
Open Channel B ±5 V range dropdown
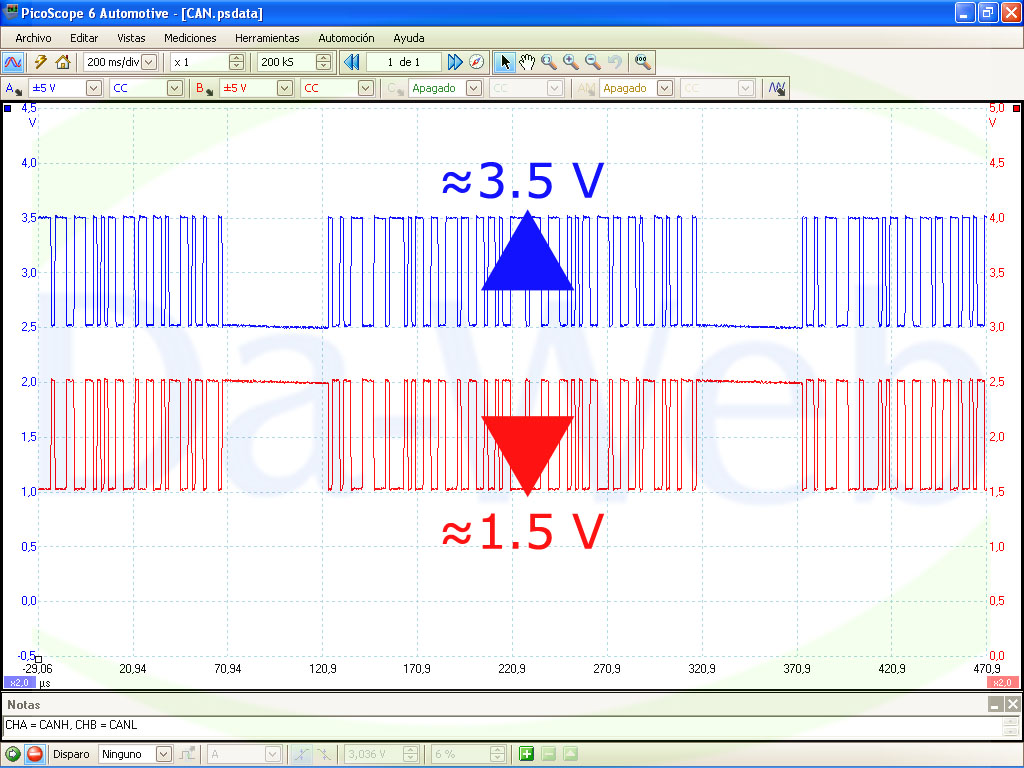point(285,88)
